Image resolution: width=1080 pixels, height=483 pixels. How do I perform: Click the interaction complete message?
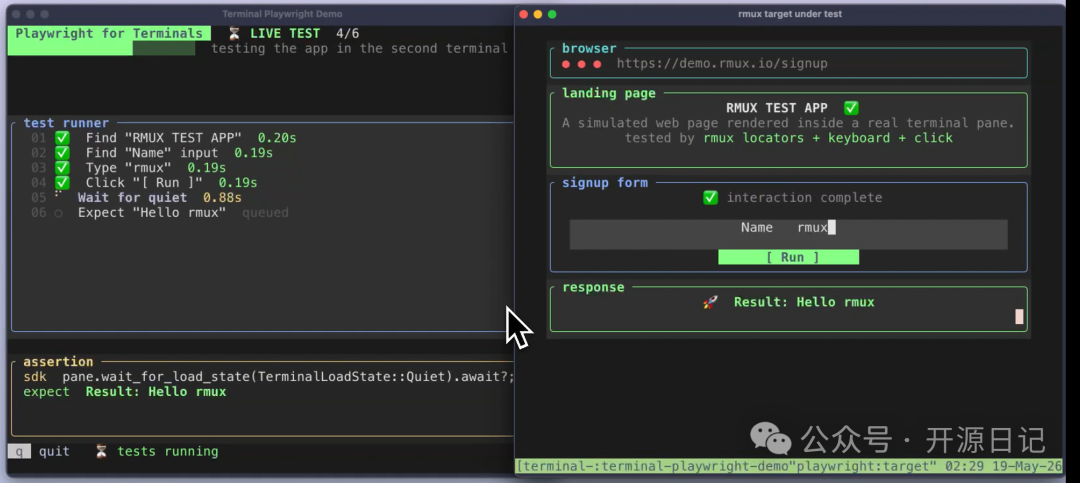pos(804,198)
